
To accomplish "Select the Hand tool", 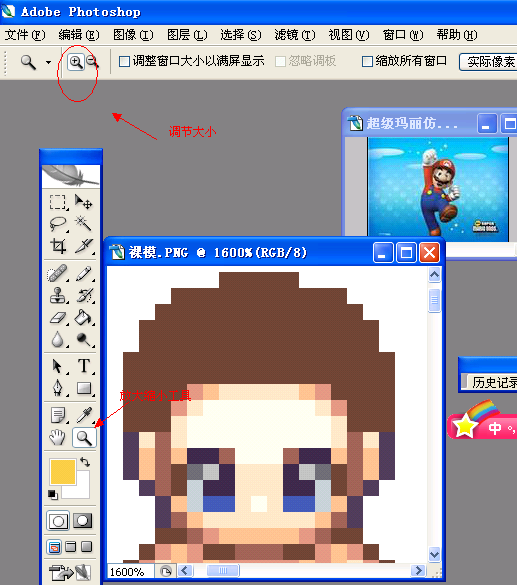I will point(57,437).
